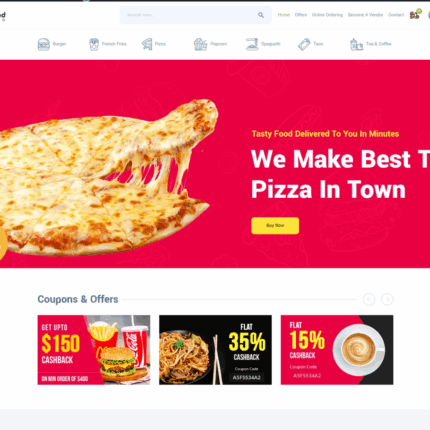Screen dimensions: 430x430
Task: Open the $150 cashback coupon banner
Action: coord(94,350)
